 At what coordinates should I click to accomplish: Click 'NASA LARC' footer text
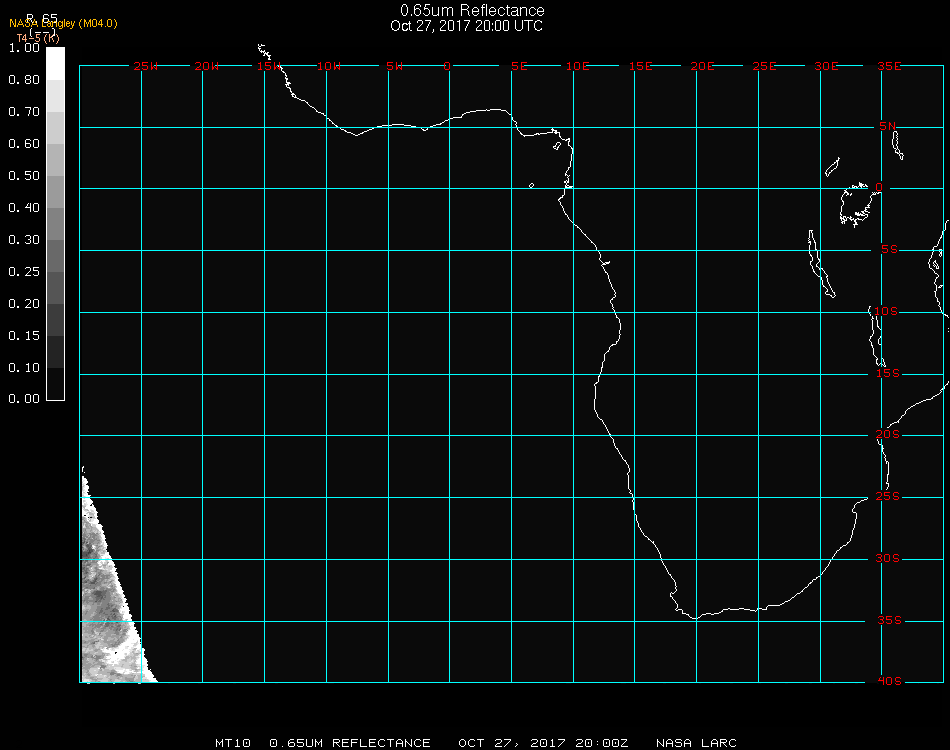coord(696,743)
